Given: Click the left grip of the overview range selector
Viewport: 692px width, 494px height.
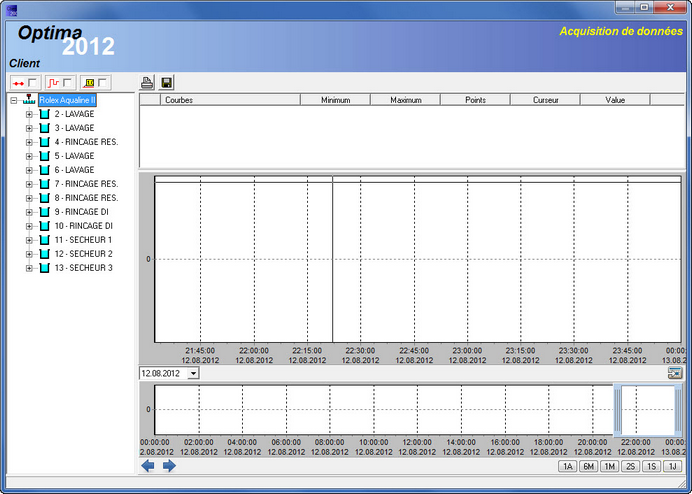Looking at the screenshot, I should [x=618, y=410].
